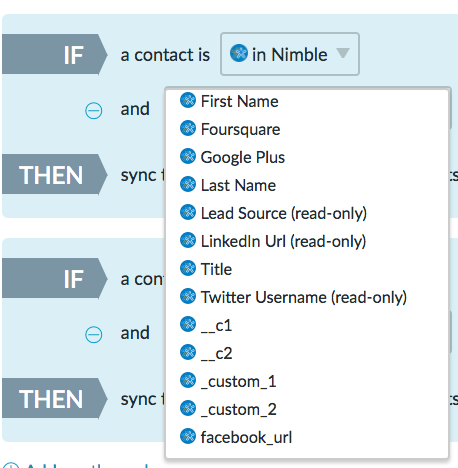Click the Nimble logo in 'in Nimble' dropdown

coord(239,53)
